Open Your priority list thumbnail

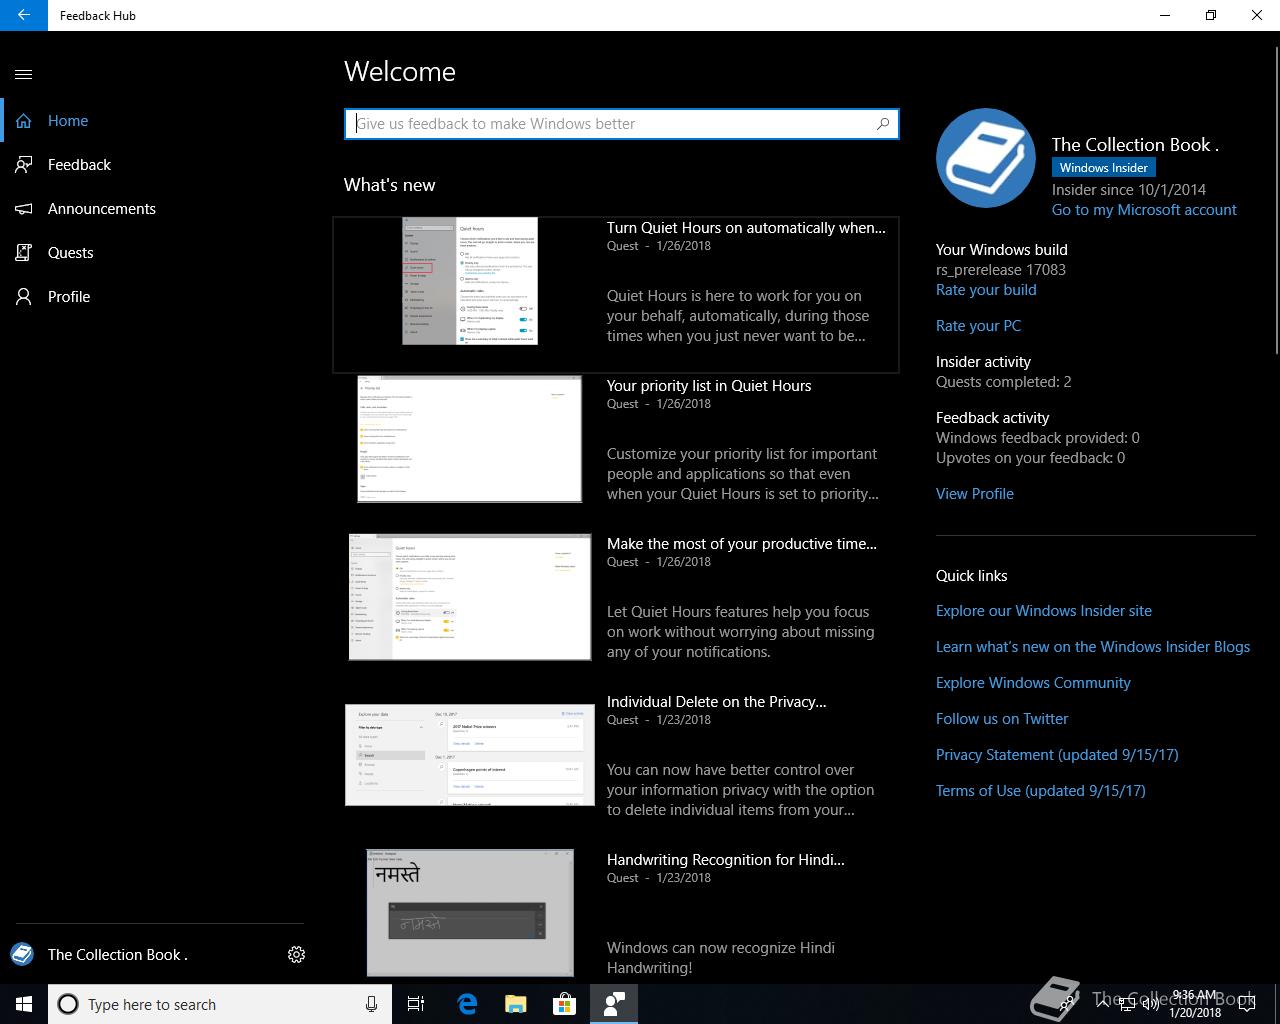[x=470, y=439]
